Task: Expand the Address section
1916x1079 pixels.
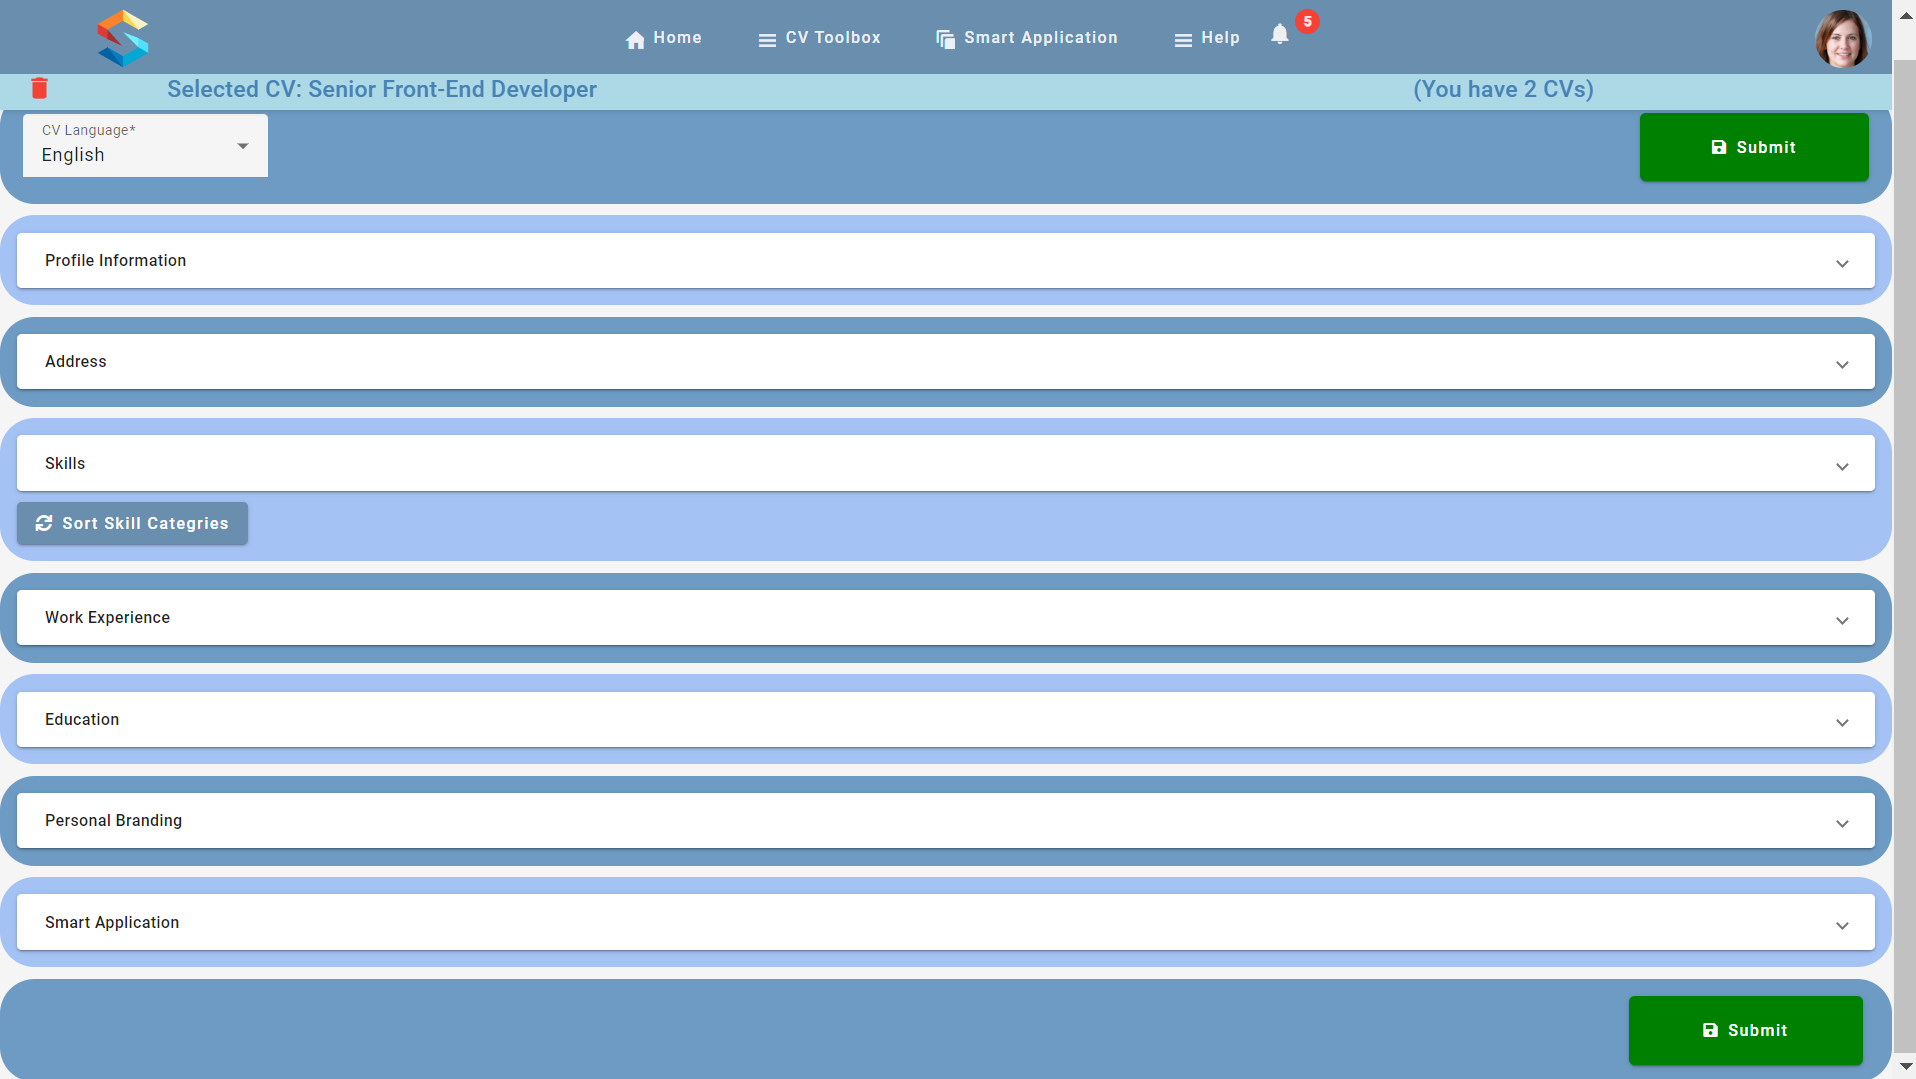Action: click(946, 362)
